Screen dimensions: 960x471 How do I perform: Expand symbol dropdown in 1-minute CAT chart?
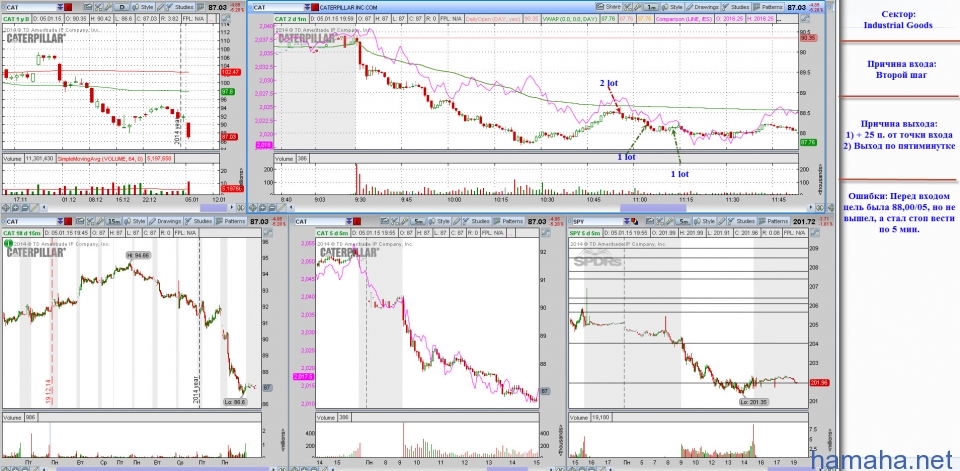[307, 7]
